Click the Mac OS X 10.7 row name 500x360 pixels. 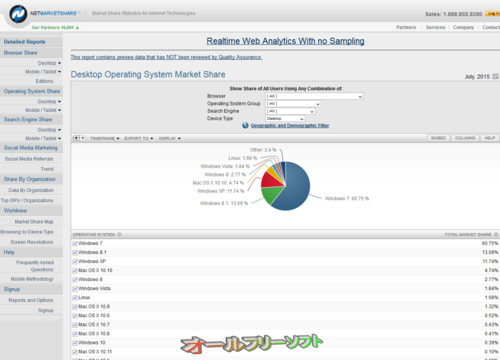click(94, 325)
